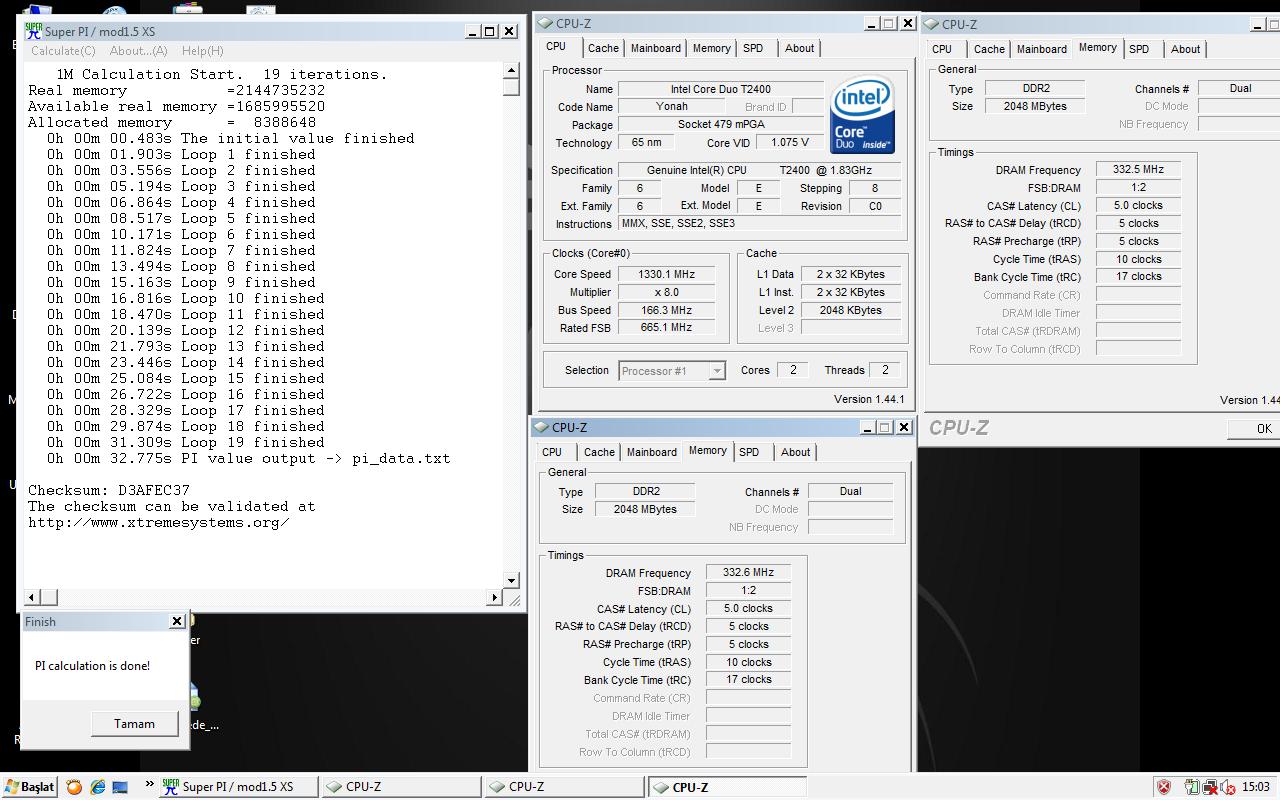Click the Show Desktop quick launch icon
Screen dimensions: 1280x800
coord(121,787)
